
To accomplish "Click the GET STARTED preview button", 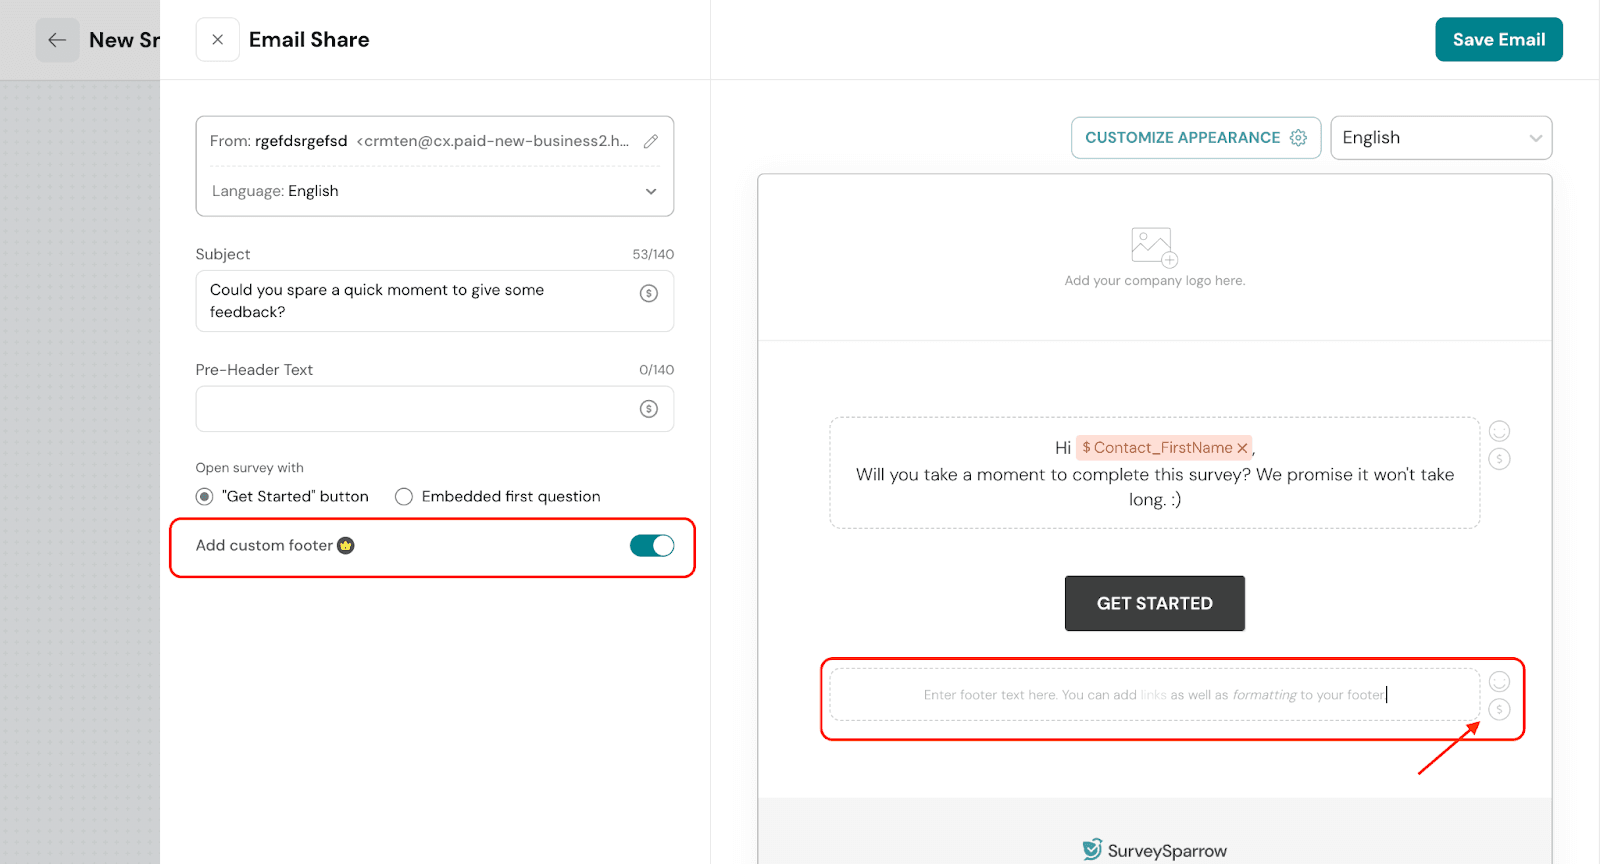I will coord(1154,603).
